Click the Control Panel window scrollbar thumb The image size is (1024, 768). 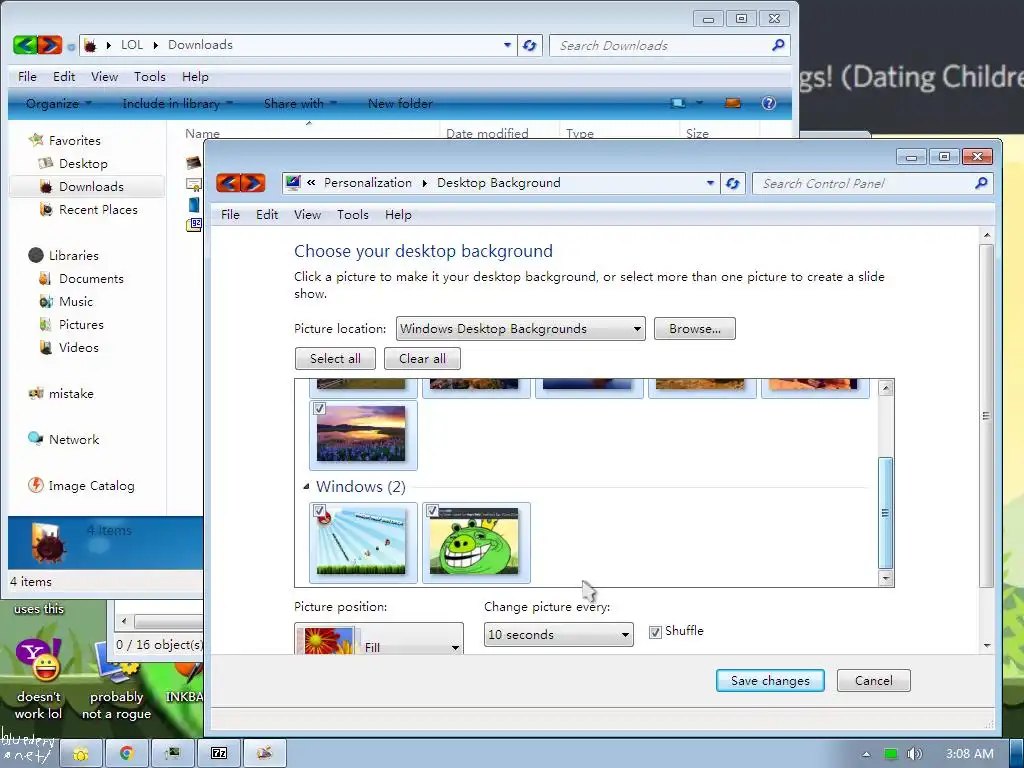tap(986, 416)
